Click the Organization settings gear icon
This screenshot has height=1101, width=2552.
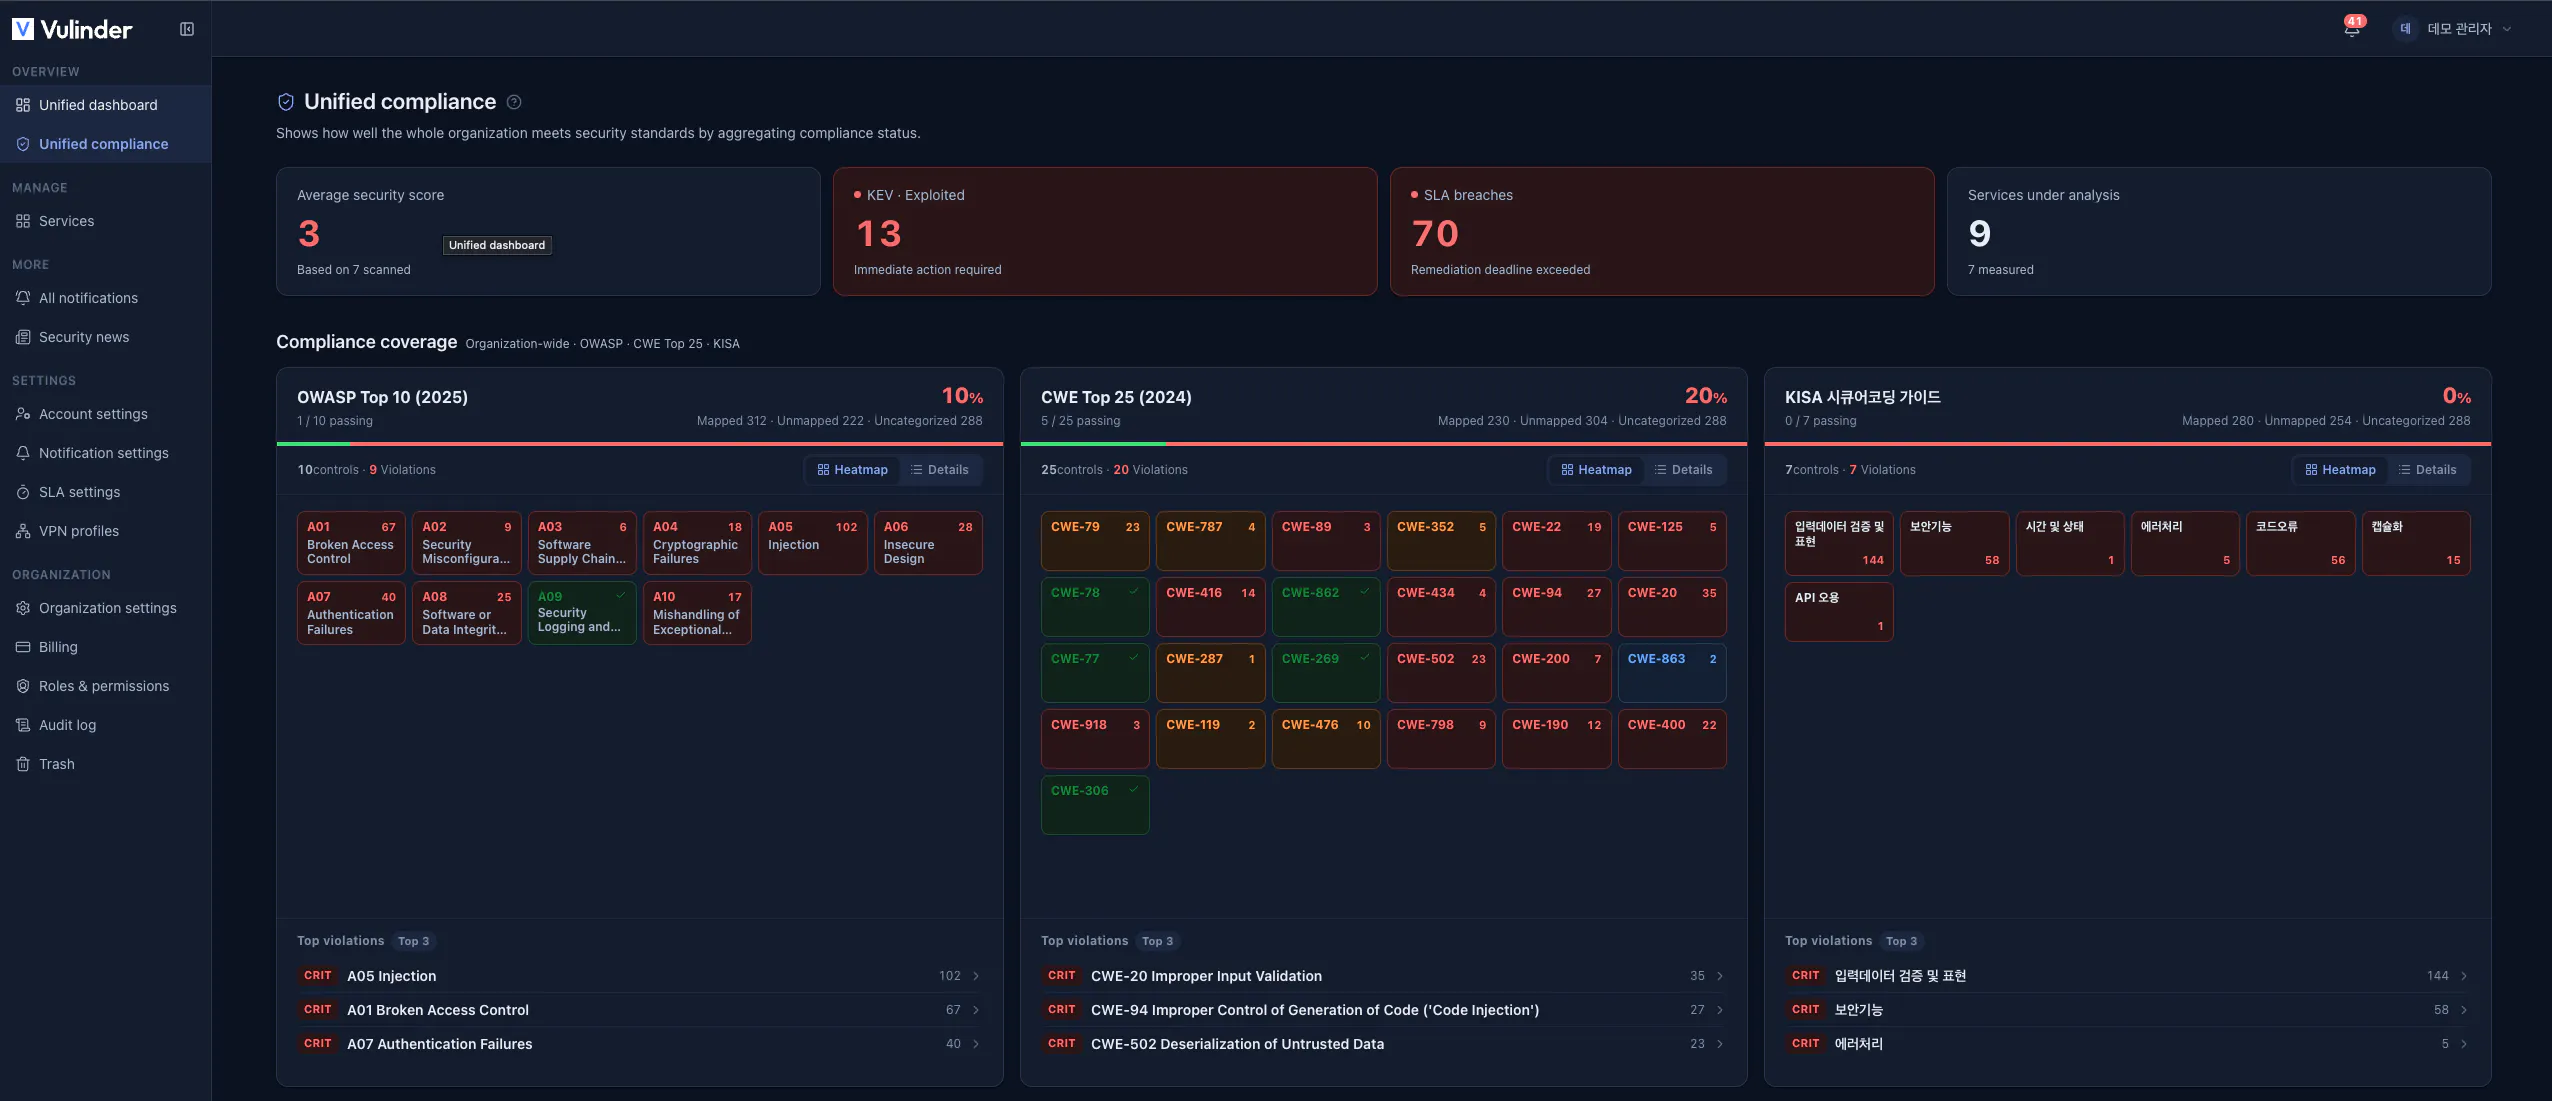point(23,608)
